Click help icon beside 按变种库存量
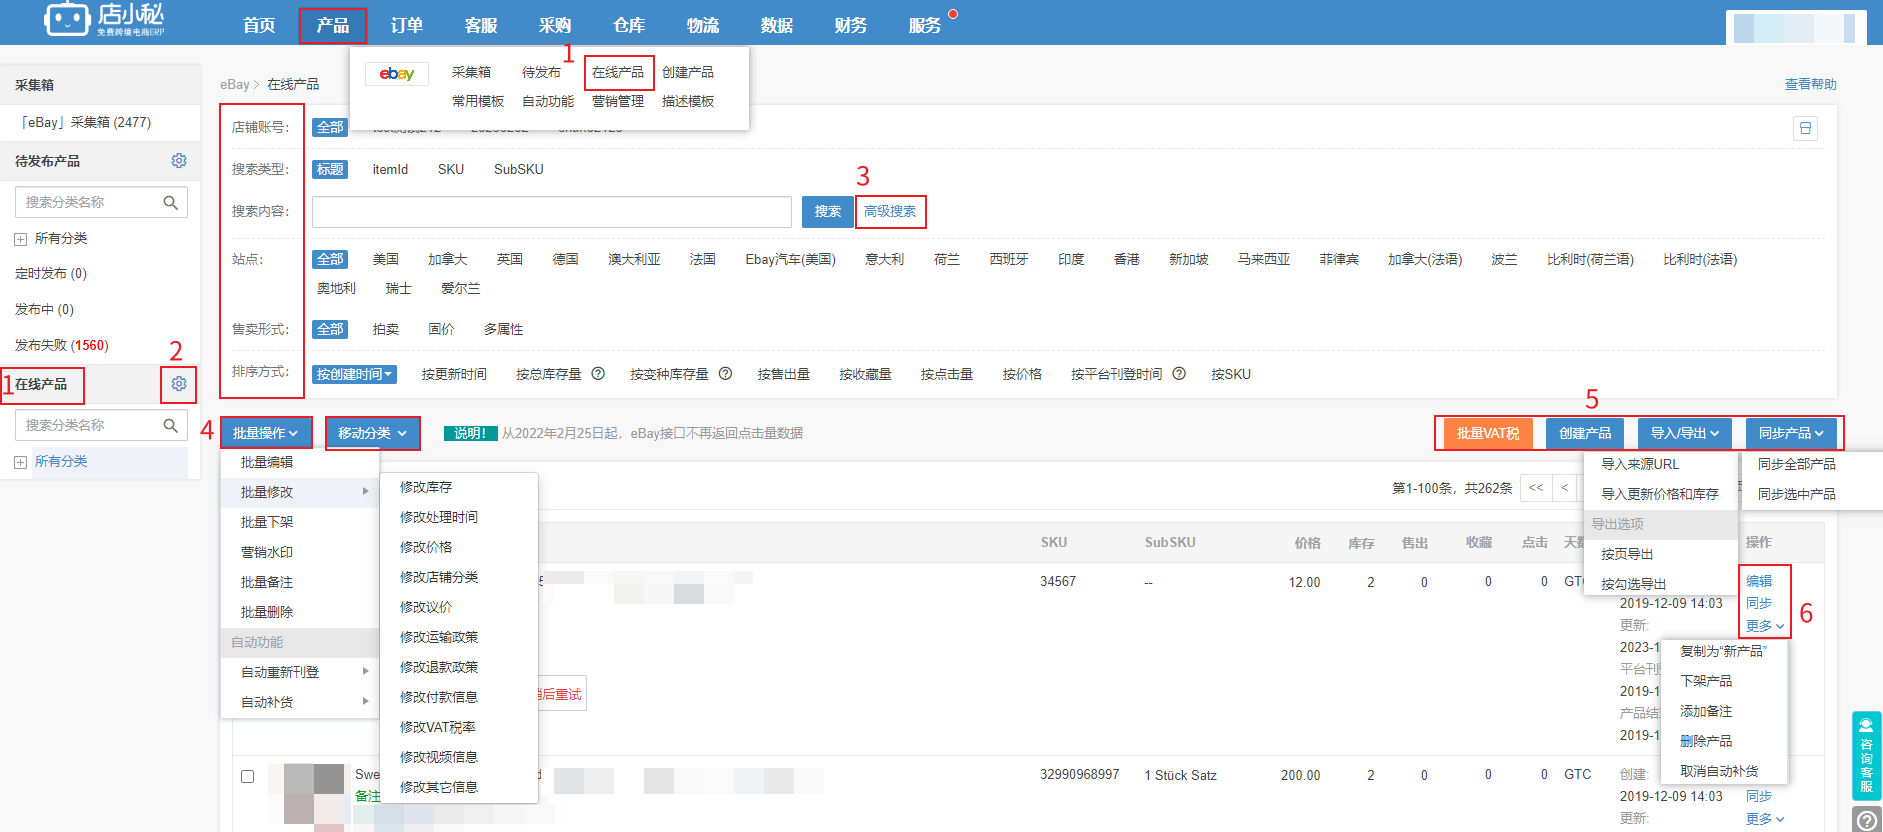The width and height of the screenshot is (1883, 832). click(726, 374)
